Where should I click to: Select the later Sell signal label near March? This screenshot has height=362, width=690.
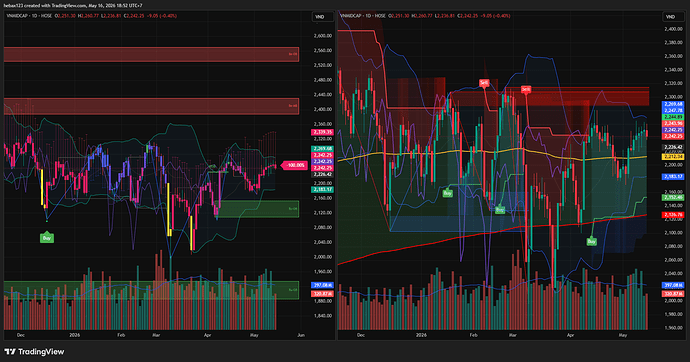pyautogui.click(x=526, y=89)
